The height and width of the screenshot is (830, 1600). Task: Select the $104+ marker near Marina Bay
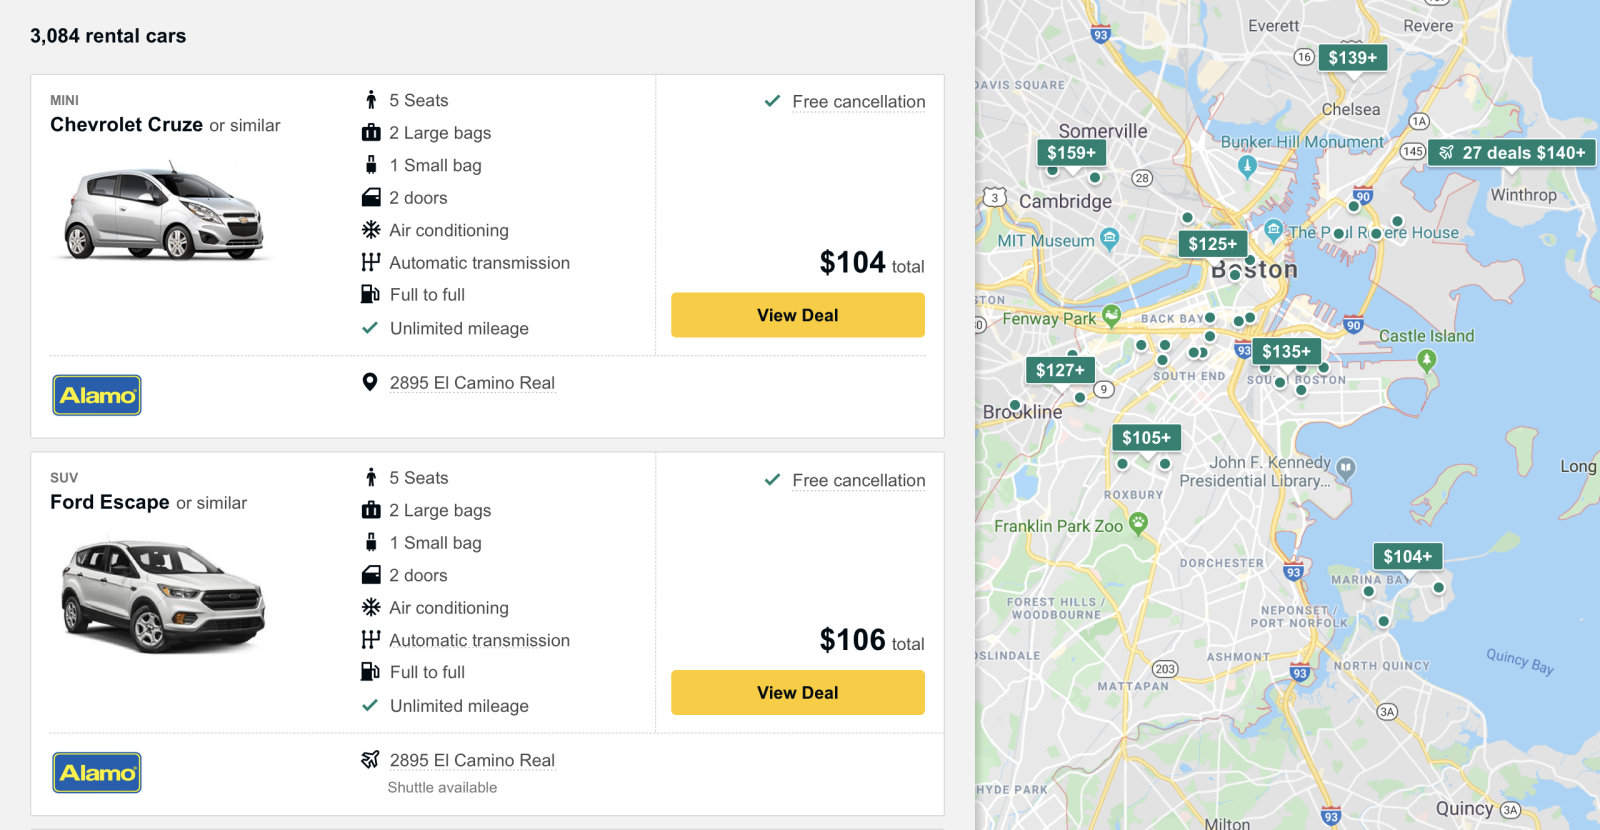[x=1407, y=557]
